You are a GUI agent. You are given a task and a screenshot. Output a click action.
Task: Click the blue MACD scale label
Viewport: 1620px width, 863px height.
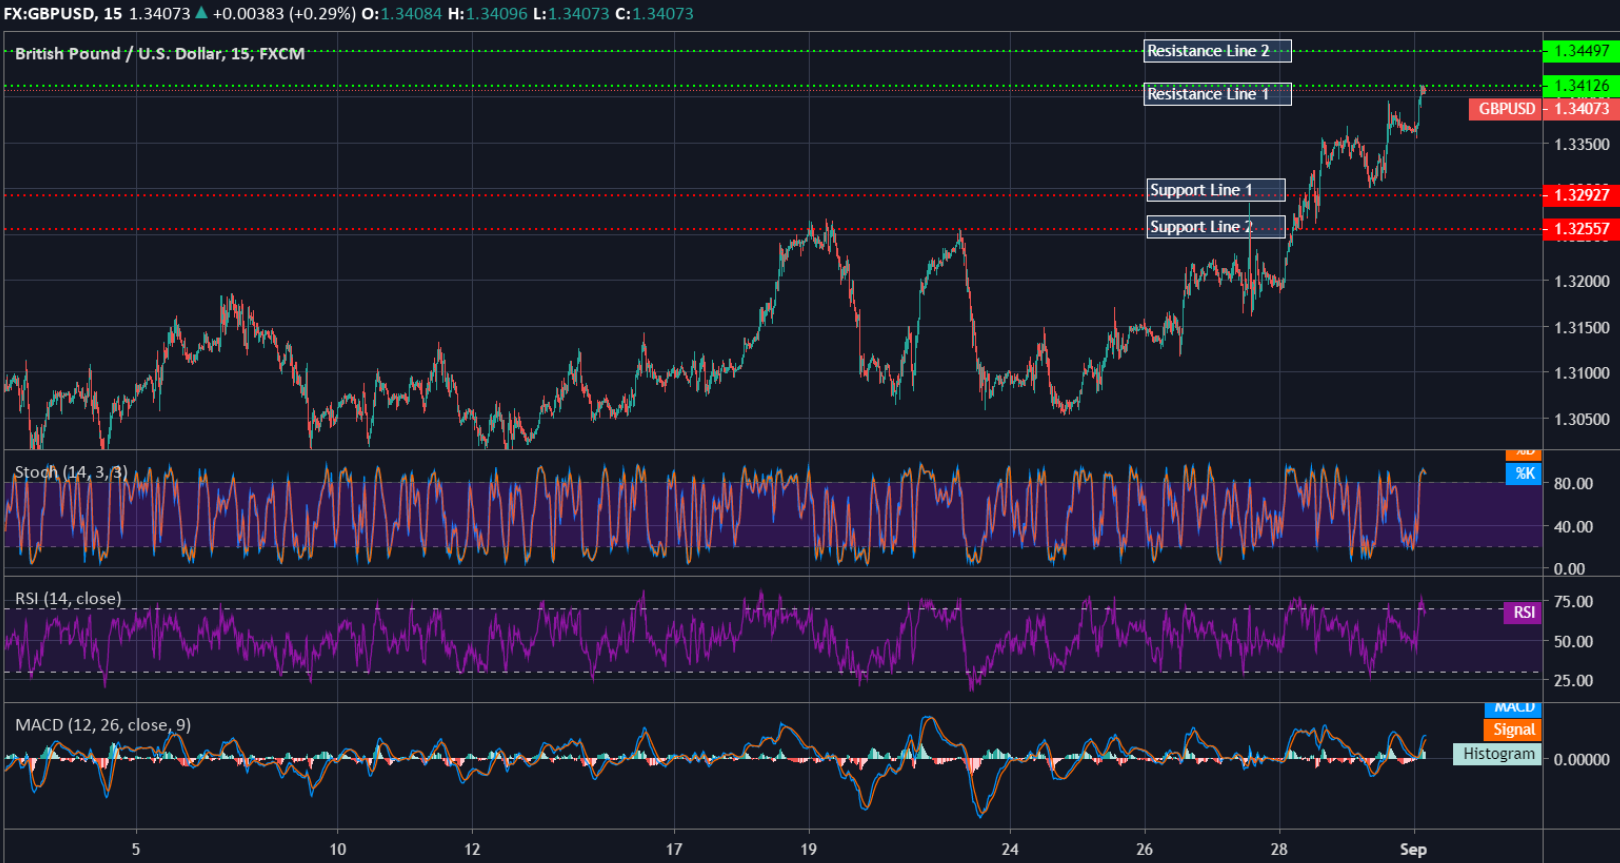[x=1513, y=708]
